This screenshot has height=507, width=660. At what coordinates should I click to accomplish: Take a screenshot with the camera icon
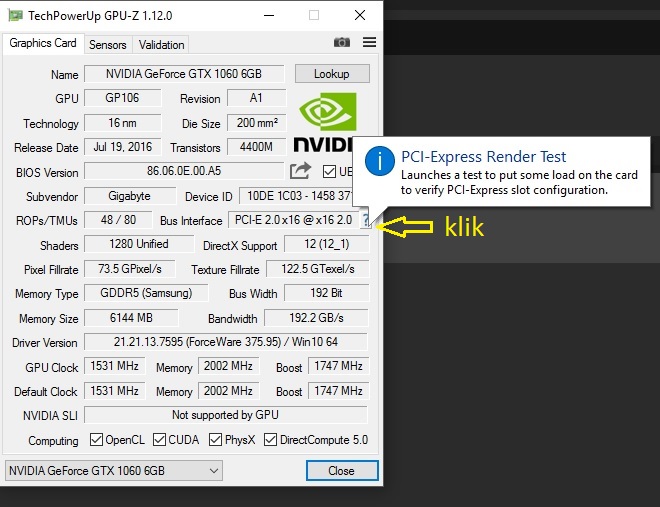pos(342,42)
